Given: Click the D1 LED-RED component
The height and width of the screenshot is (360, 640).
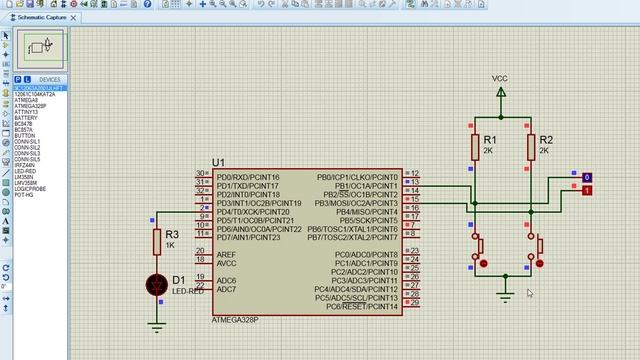Looking at the screenshot, I should point(157,284).
